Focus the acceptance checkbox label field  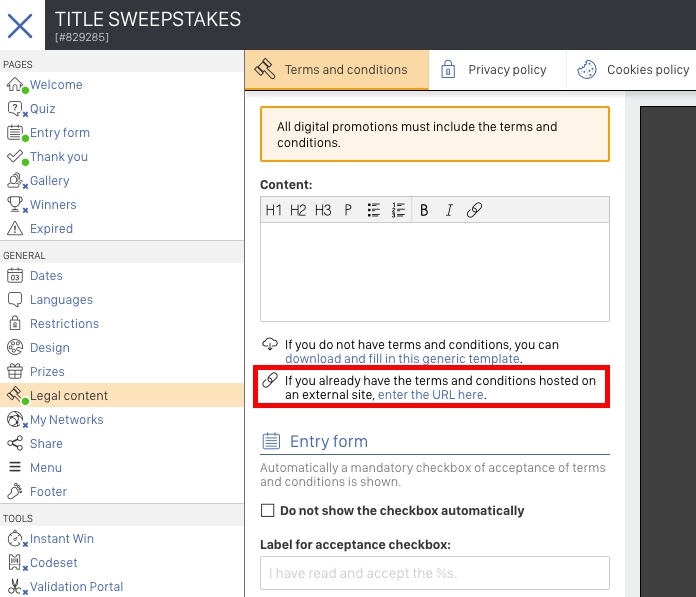[x=435, y=573]
